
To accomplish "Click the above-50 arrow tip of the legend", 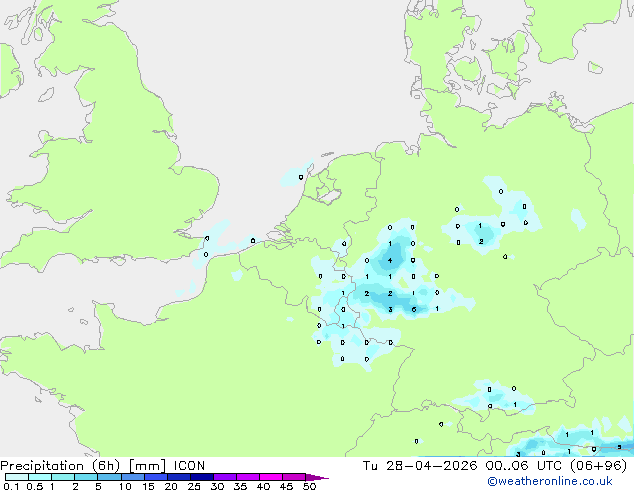I will (x=317, y=477).
